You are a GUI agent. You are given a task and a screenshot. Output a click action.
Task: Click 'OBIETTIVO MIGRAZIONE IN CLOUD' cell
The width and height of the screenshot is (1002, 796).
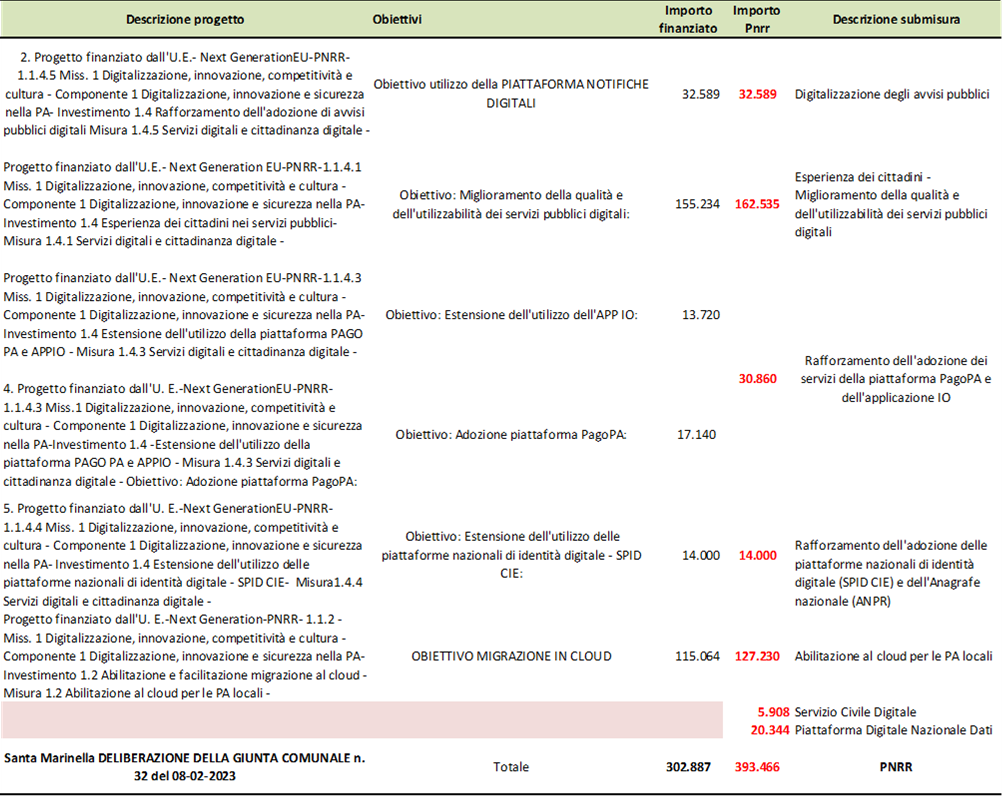pos(511,657)
